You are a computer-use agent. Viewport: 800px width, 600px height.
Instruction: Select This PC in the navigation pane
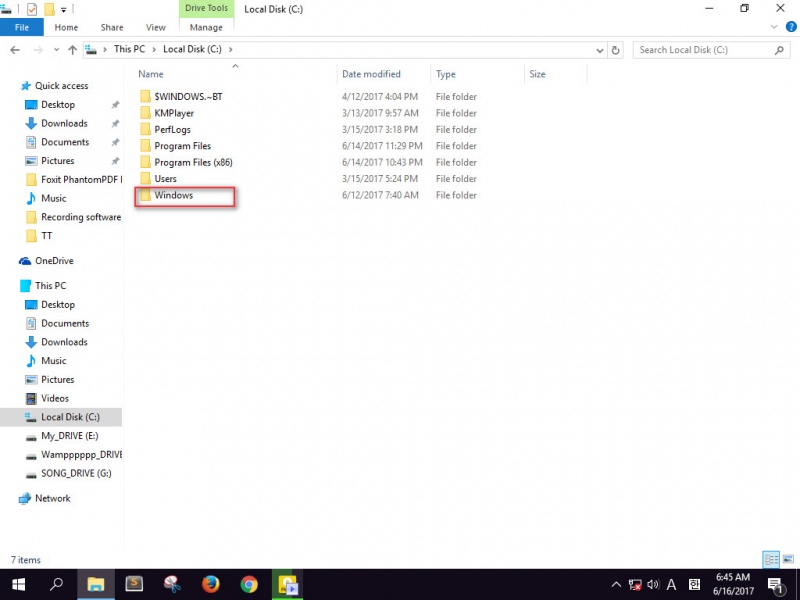coord(50,286)
